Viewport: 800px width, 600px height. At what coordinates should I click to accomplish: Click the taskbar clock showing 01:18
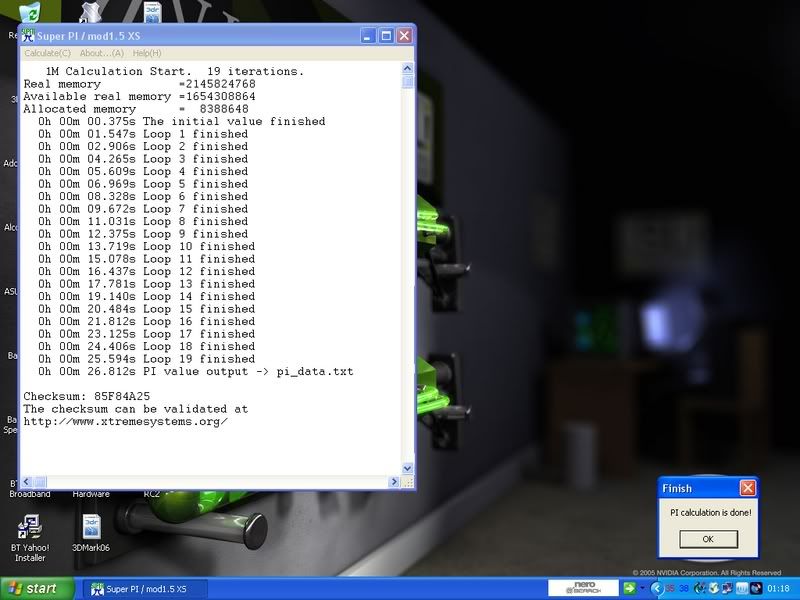[778, 589]
